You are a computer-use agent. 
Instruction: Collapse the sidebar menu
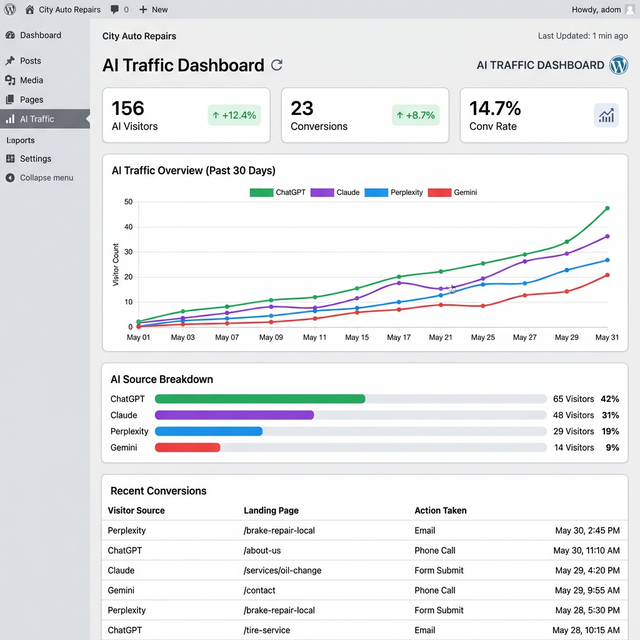pyautogui.click(x=45, y=178)
